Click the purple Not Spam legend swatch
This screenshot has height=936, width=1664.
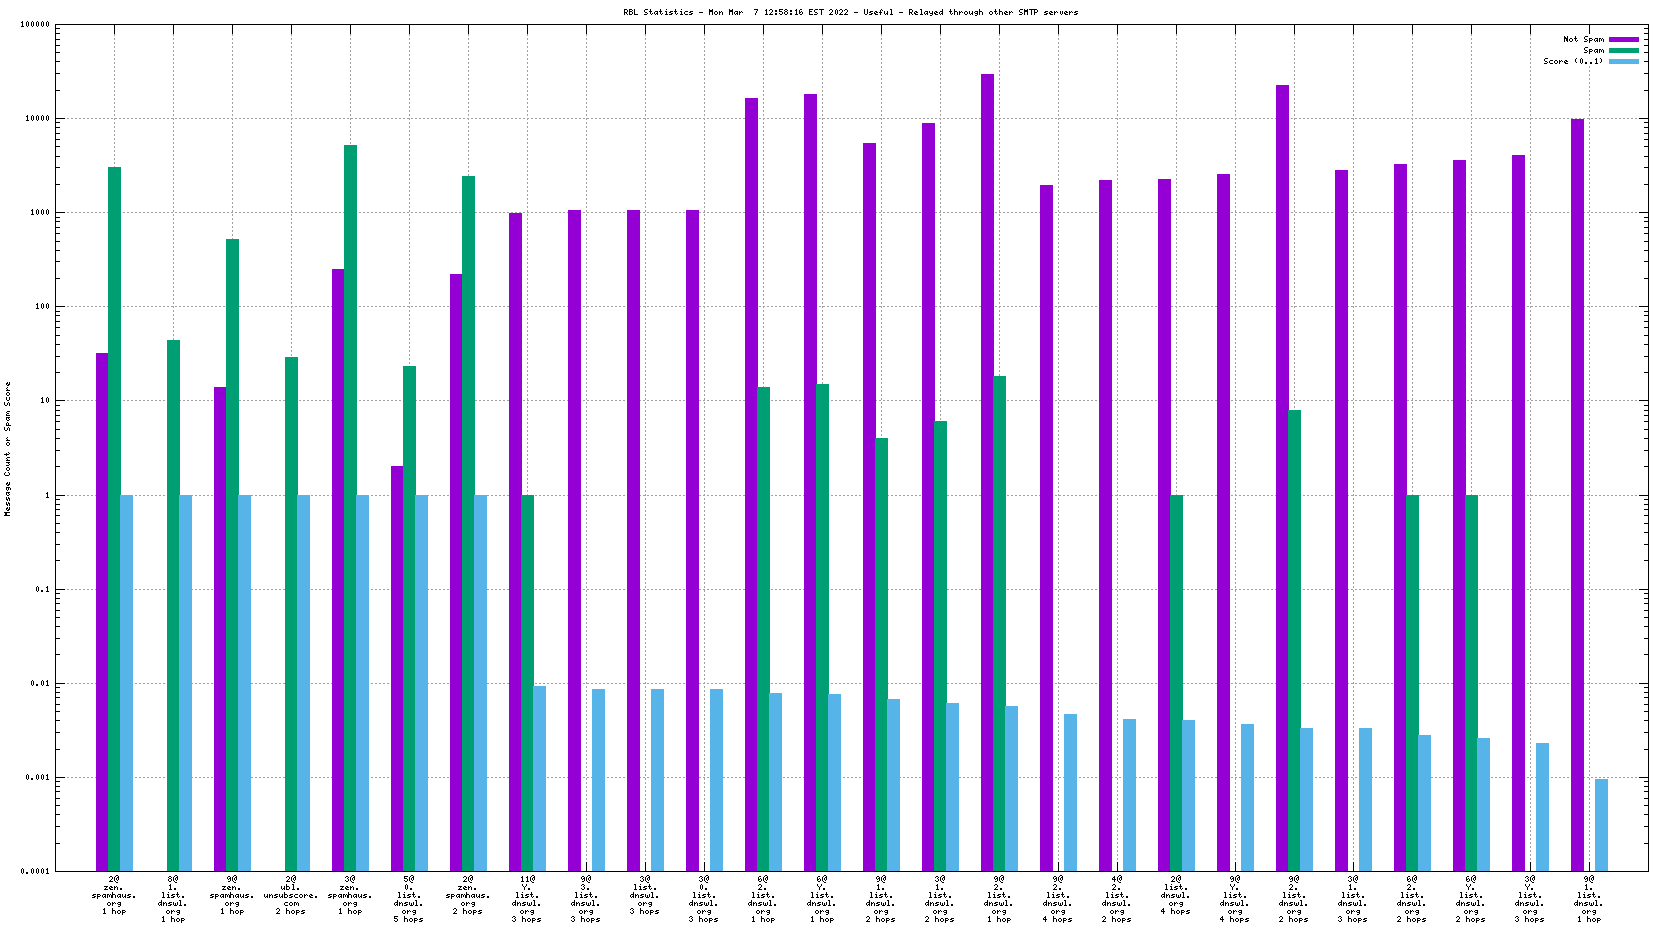click(1624, 39)
